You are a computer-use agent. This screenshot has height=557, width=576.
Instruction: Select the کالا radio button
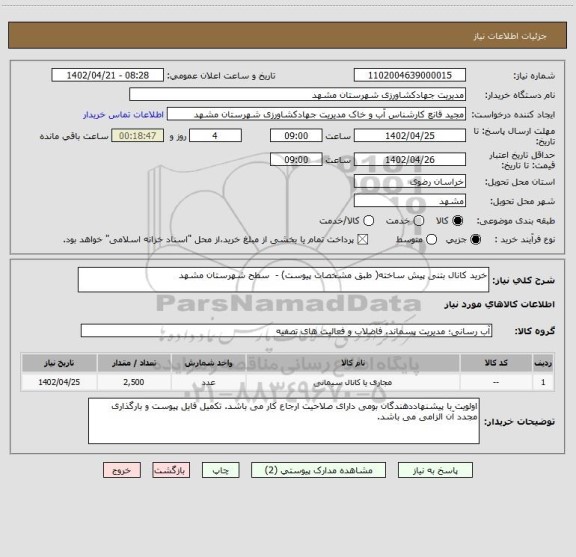click(x=458, y=221)
